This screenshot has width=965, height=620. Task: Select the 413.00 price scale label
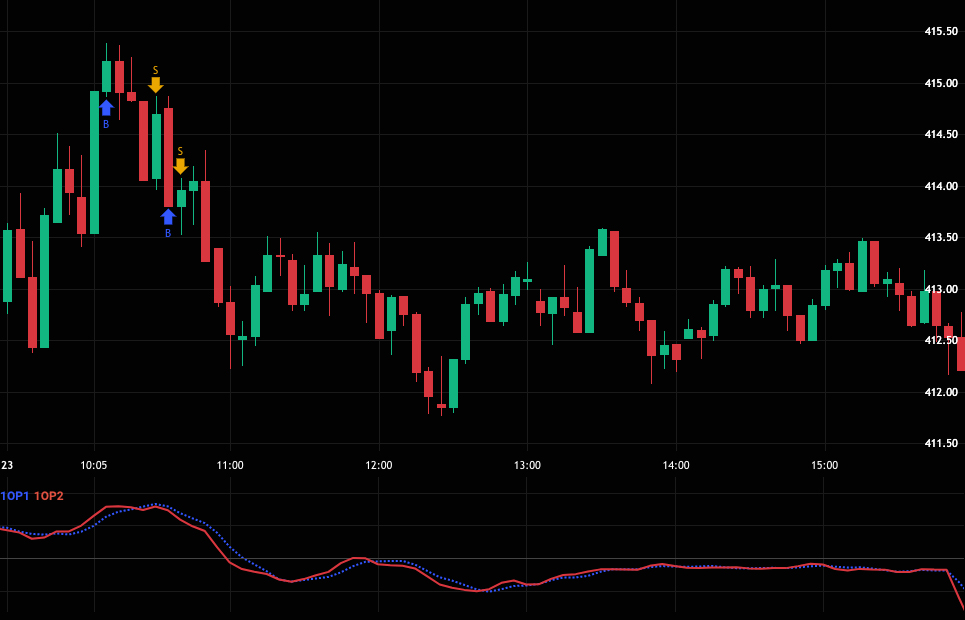[x=941, y=289]
